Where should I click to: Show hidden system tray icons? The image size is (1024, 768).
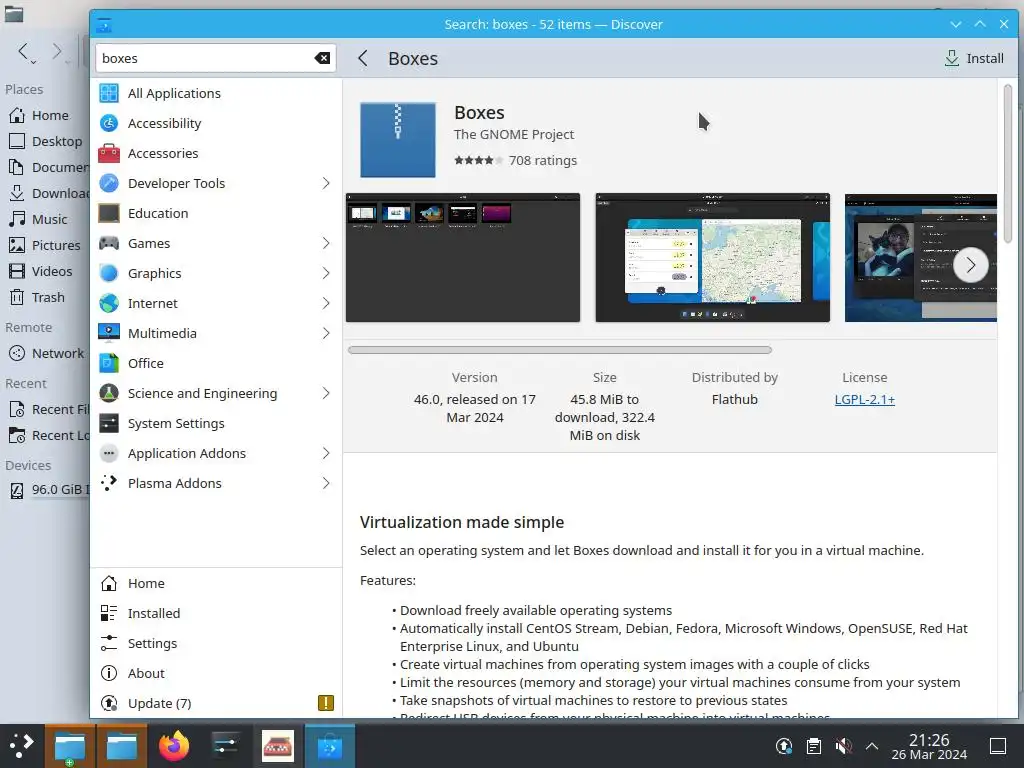[871, 746]
